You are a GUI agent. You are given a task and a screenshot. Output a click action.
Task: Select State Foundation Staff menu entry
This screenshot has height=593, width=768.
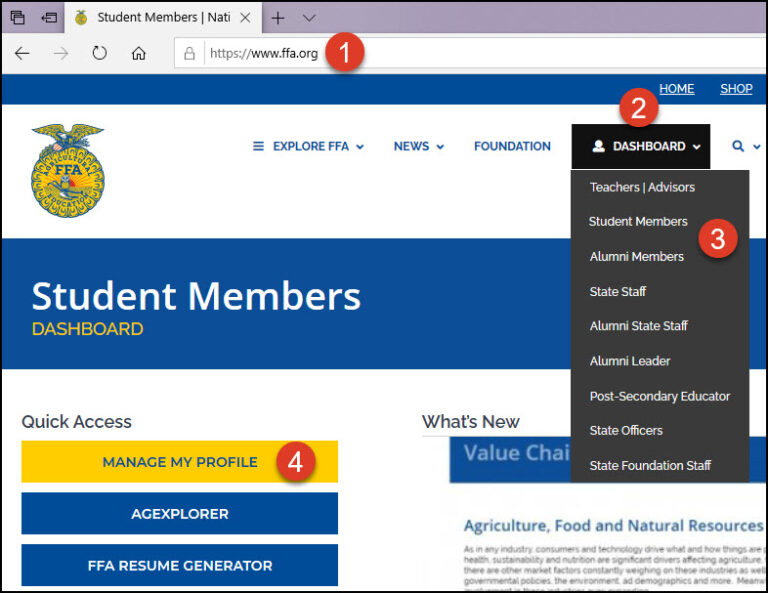[650, 466]
